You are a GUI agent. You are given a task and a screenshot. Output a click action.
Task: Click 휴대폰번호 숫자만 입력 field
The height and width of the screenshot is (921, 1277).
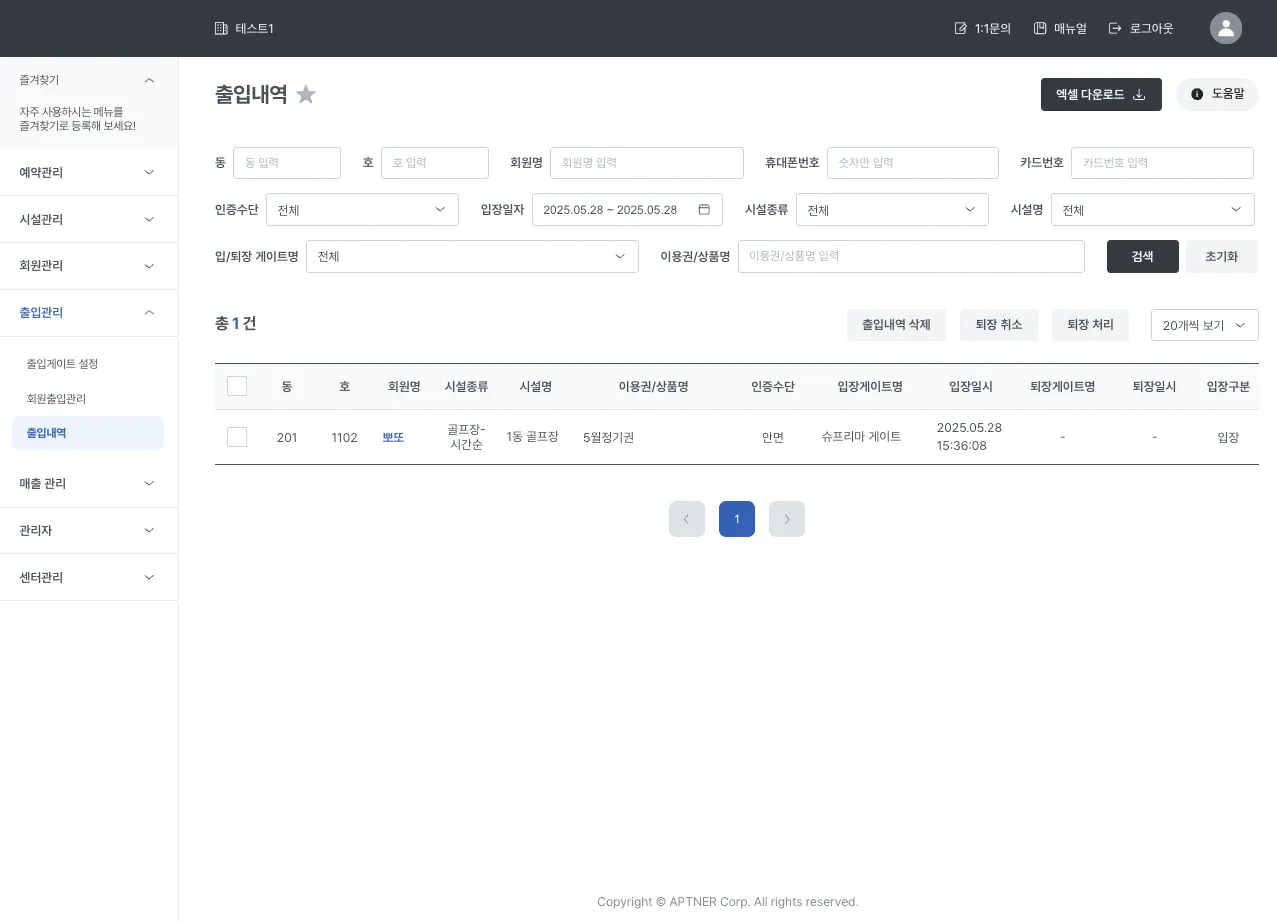click(x=913, y=163)
